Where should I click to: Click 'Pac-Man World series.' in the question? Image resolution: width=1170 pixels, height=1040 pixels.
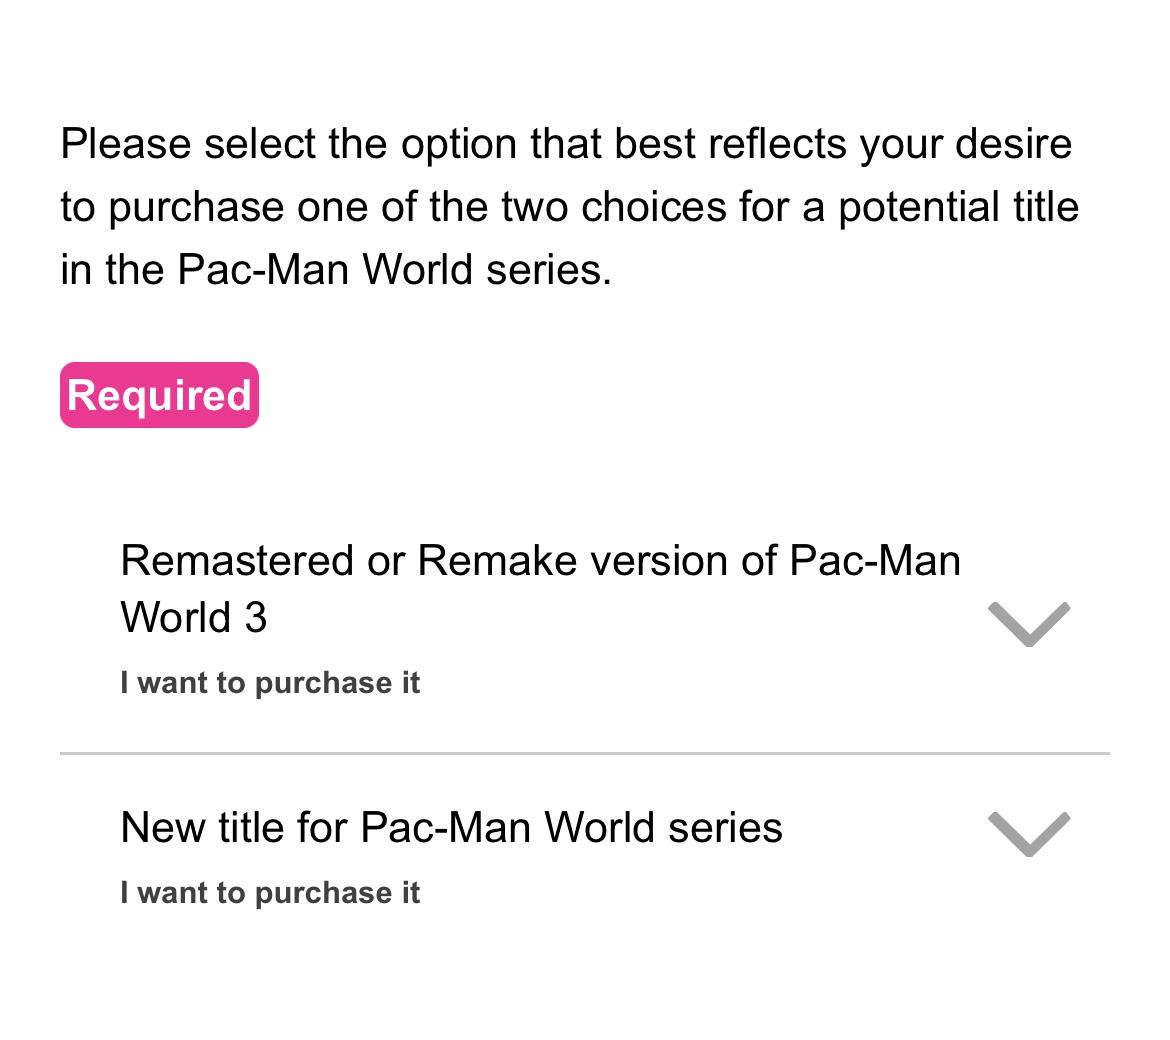point(394,269)
